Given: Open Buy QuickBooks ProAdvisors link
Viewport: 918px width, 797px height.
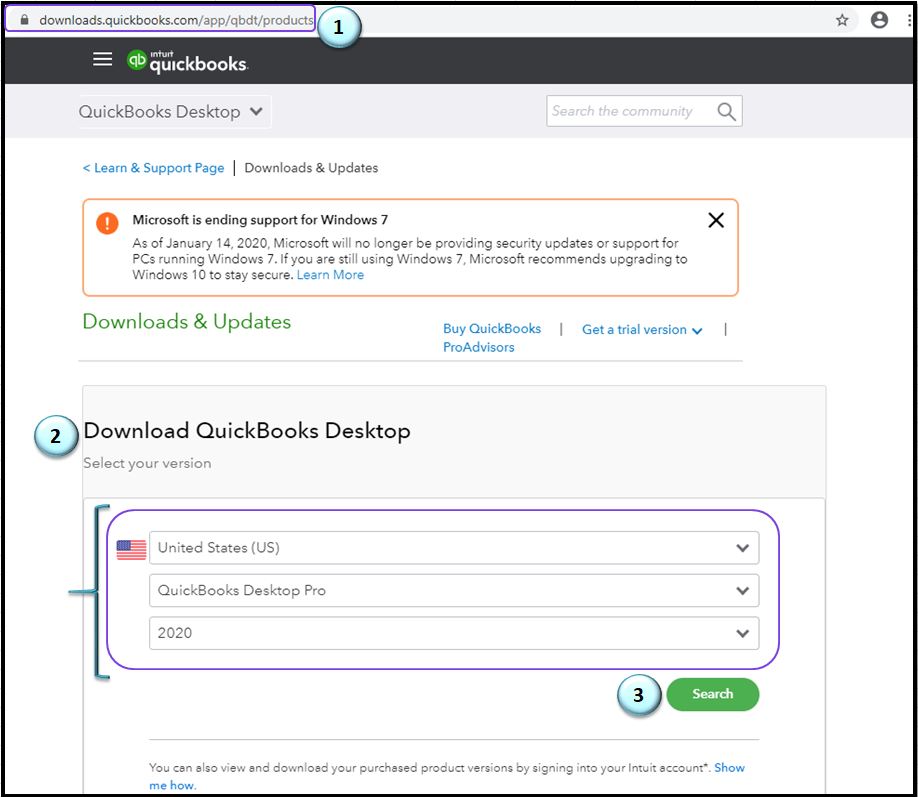Looking at the screenshot, I should coord(492,338).
